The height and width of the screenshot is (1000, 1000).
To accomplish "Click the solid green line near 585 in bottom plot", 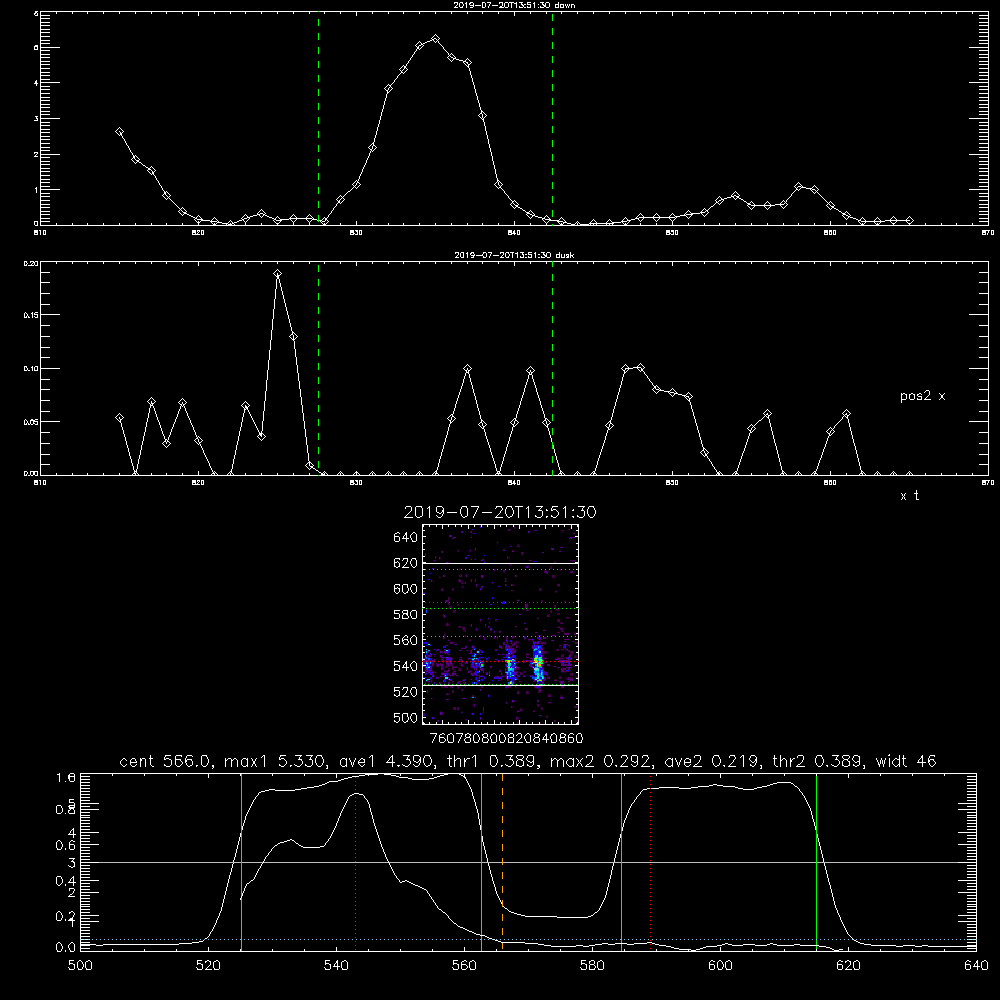I will pyautogui.click(x=621, y=861).
